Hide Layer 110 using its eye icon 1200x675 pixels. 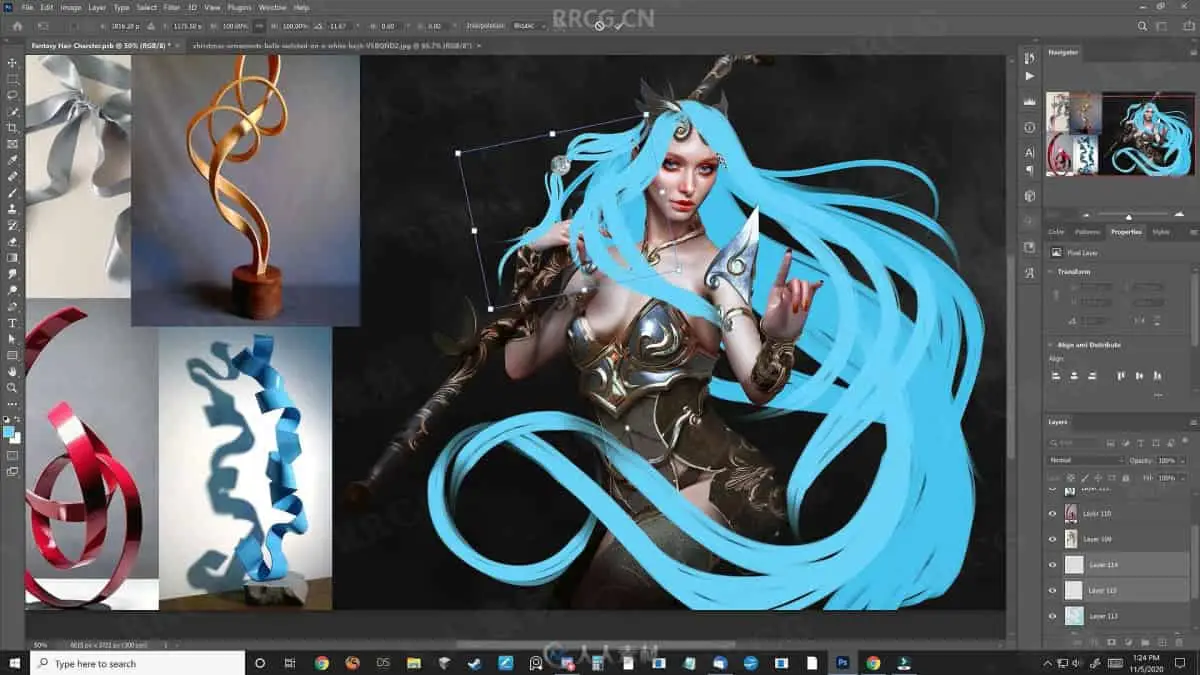click(1052, 513)
